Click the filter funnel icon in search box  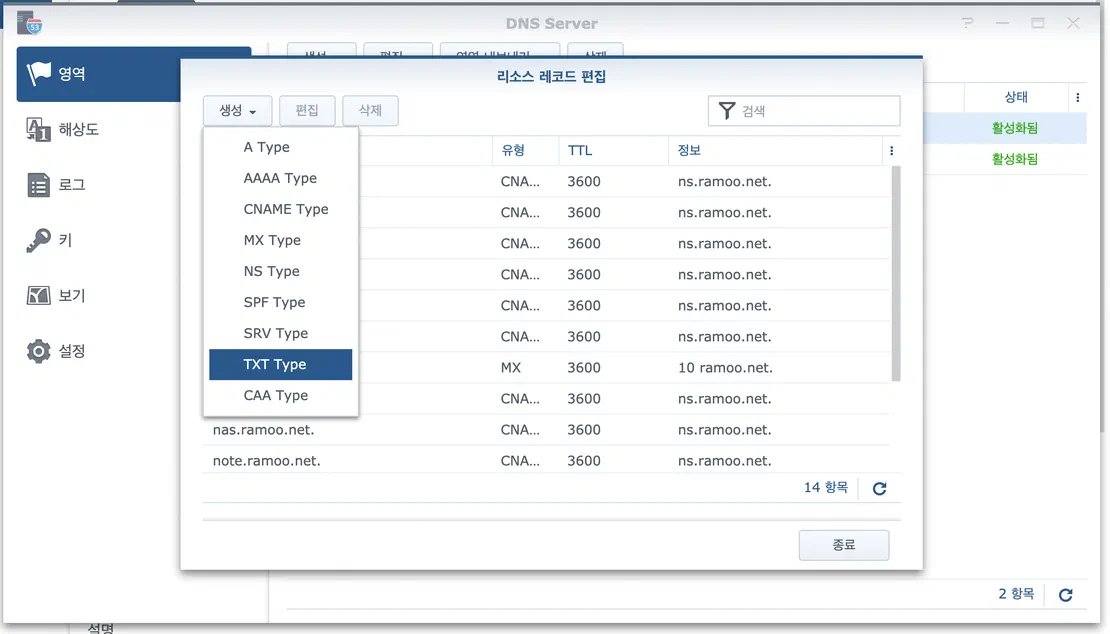point(726,110)
